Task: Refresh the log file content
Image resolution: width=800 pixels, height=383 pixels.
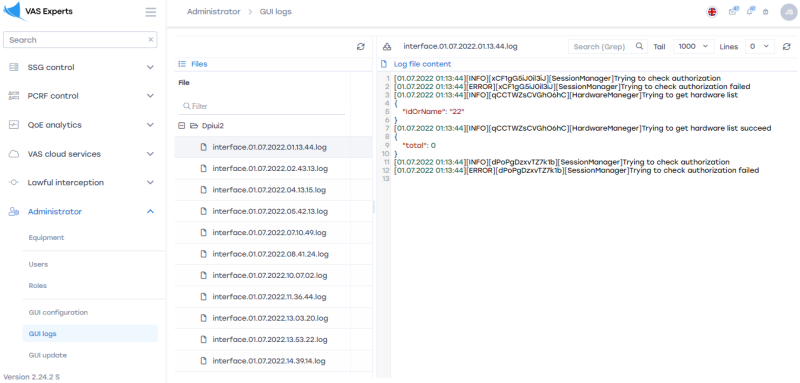Action: (786, 46)
